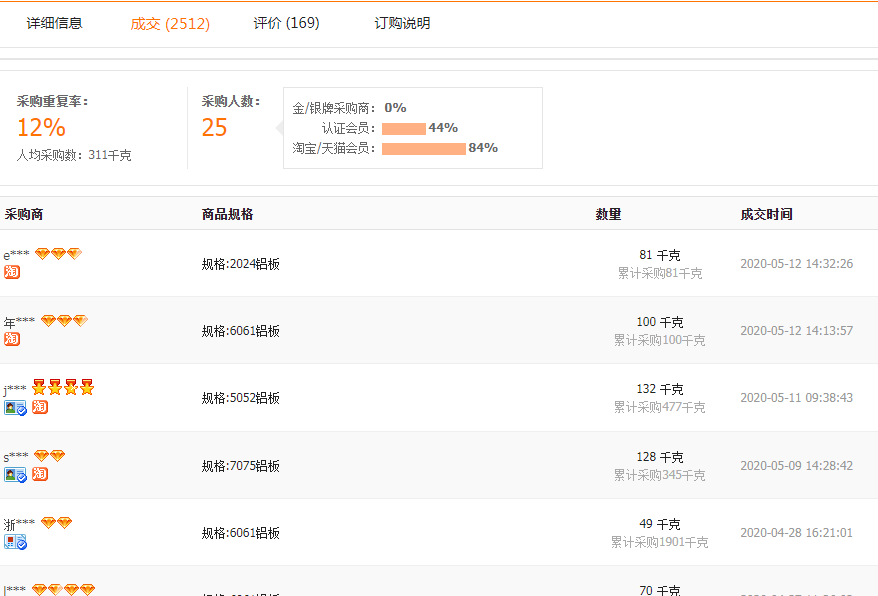878x596 pixels.
Task: Switch to the 评价 (169) tab
Action: pyautogui.click(x=286, y=24)
